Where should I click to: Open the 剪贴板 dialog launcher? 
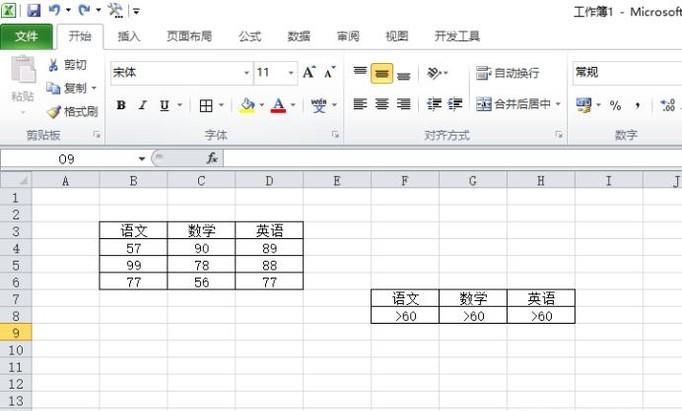point(97,135)
